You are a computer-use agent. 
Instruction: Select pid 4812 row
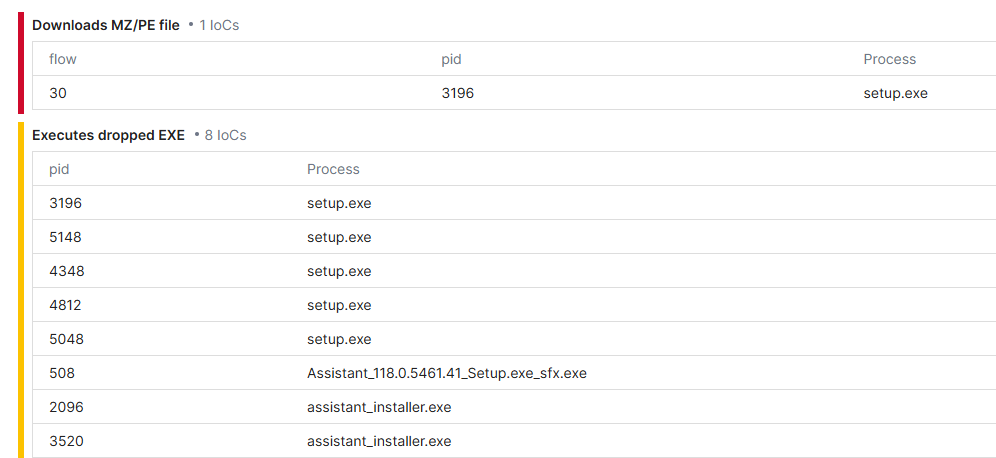click(66, 305)
